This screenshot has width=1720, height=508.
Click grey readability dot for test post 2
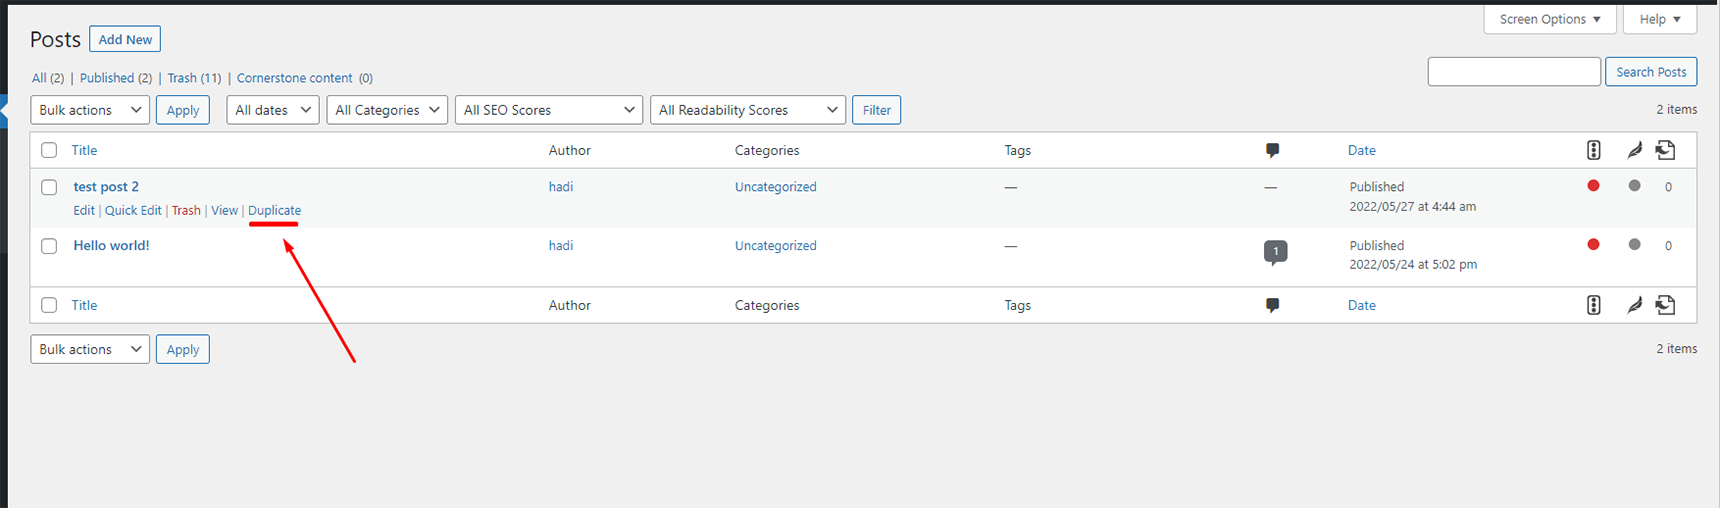point(1634,186)
